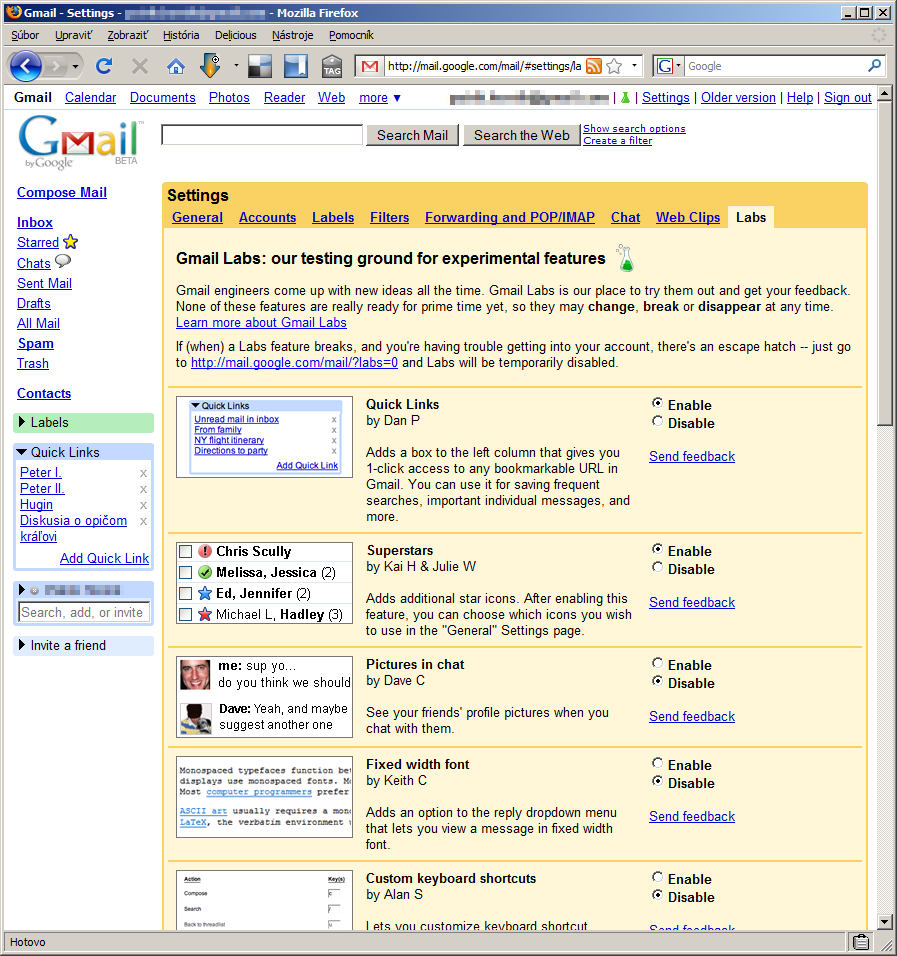The height and width of the screenshot is (956, 897).
Task: Remove the Peter I. quick link
Action: [143, 473]
